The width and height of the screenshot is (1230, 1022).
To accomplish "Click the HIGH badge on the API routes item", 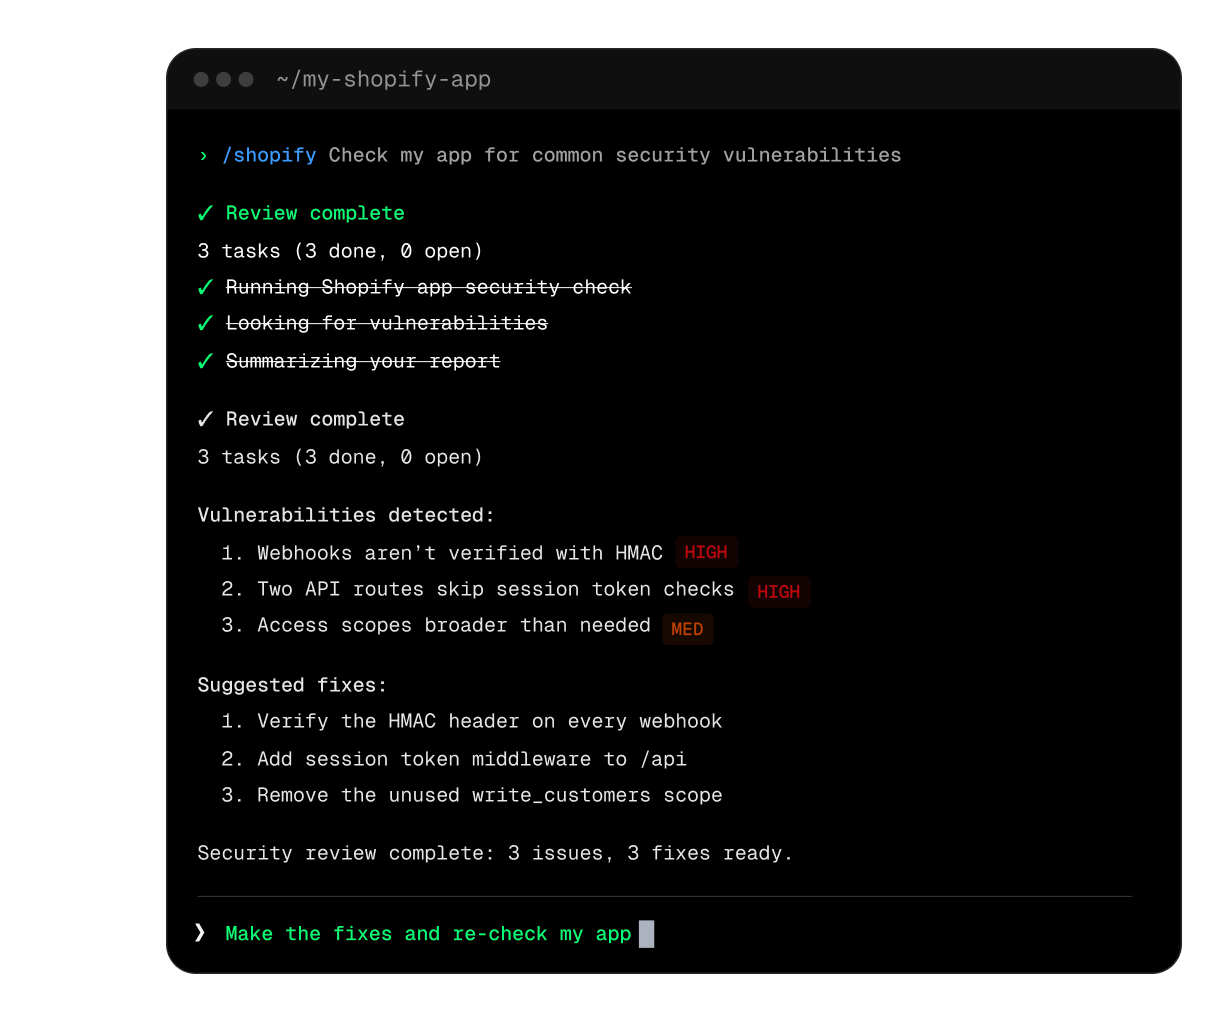I will coord(779,592).
